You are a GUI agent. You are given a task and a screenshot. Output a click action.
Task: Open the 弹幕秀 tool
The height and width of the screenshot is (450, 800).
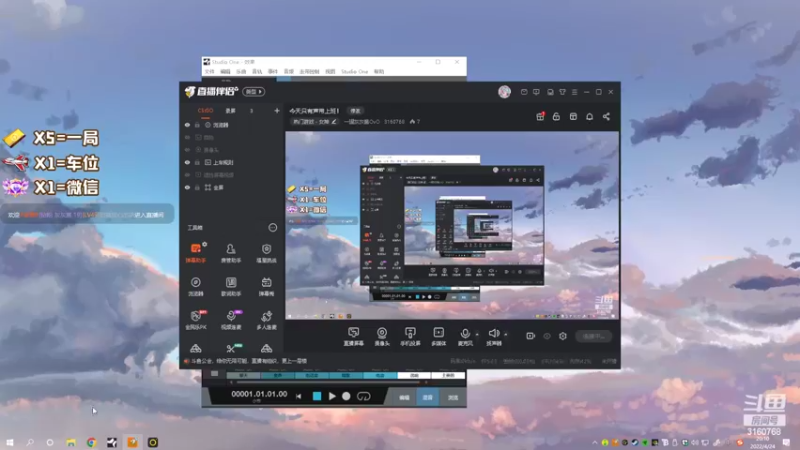266,286
